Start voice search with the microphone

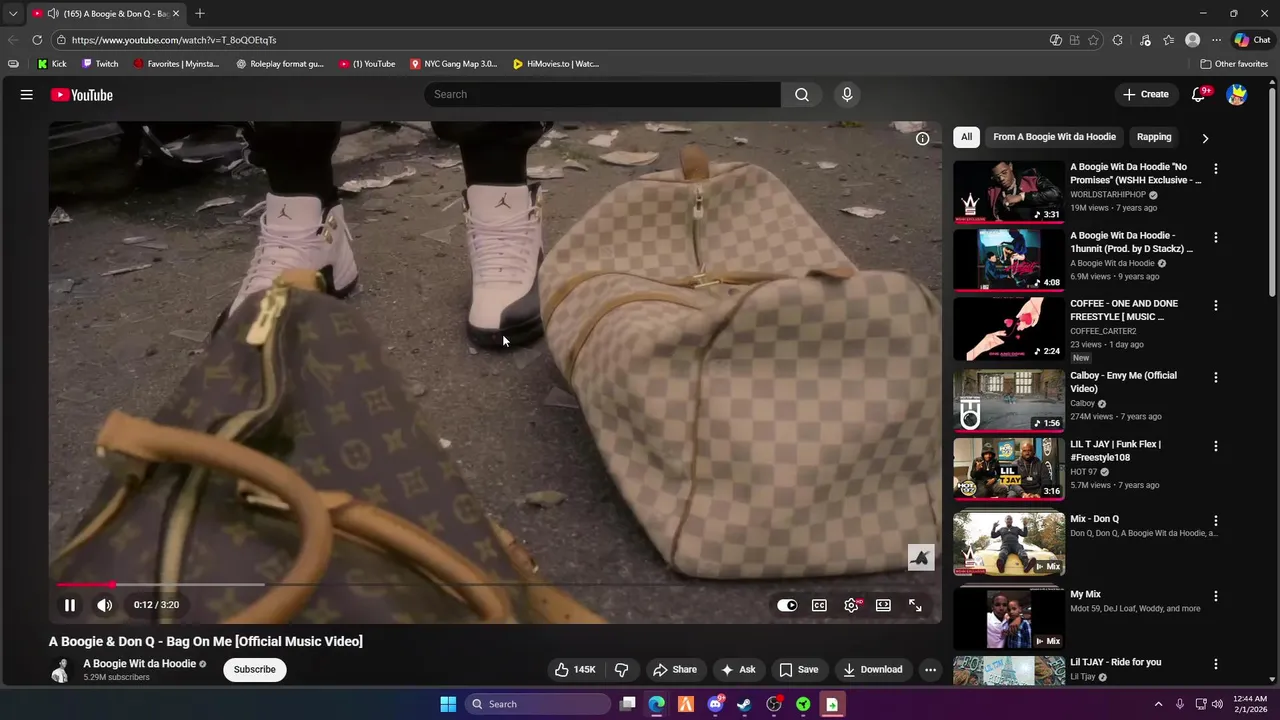coord(847,94)
